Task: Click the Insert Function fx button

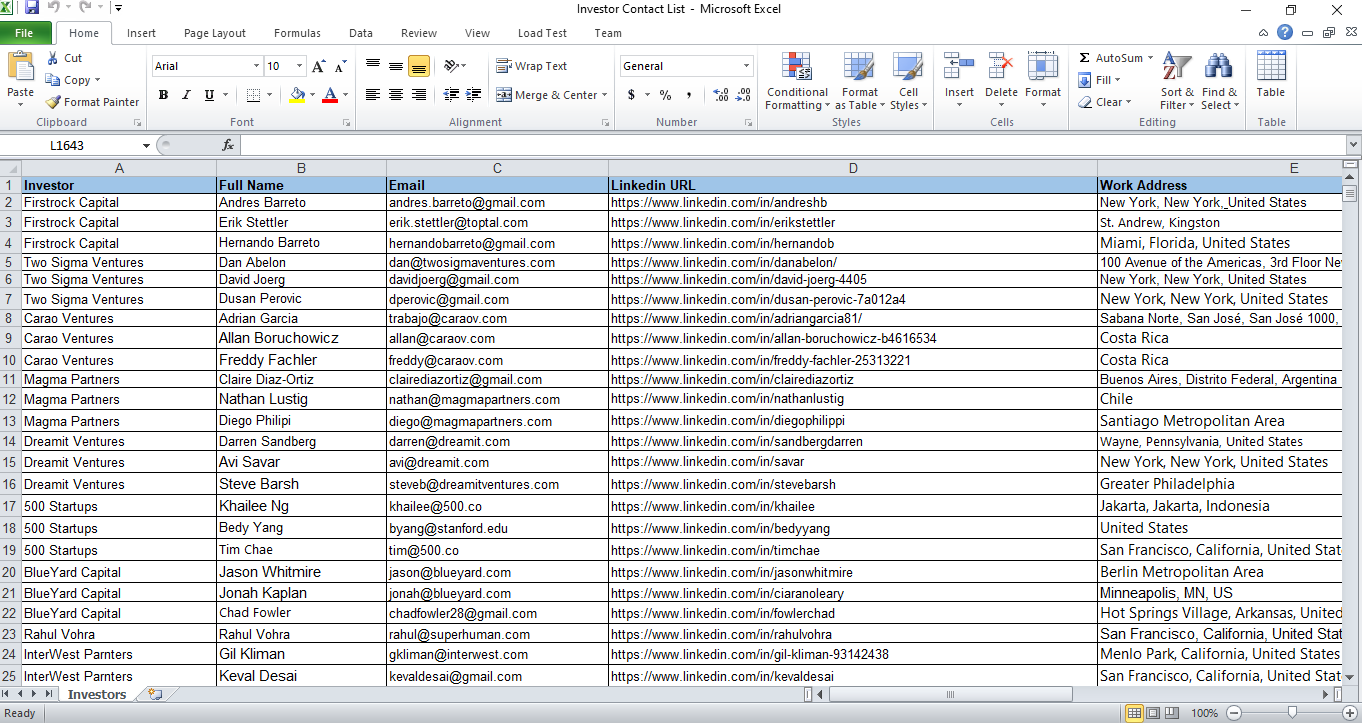Action: click(x=229, y=144)
